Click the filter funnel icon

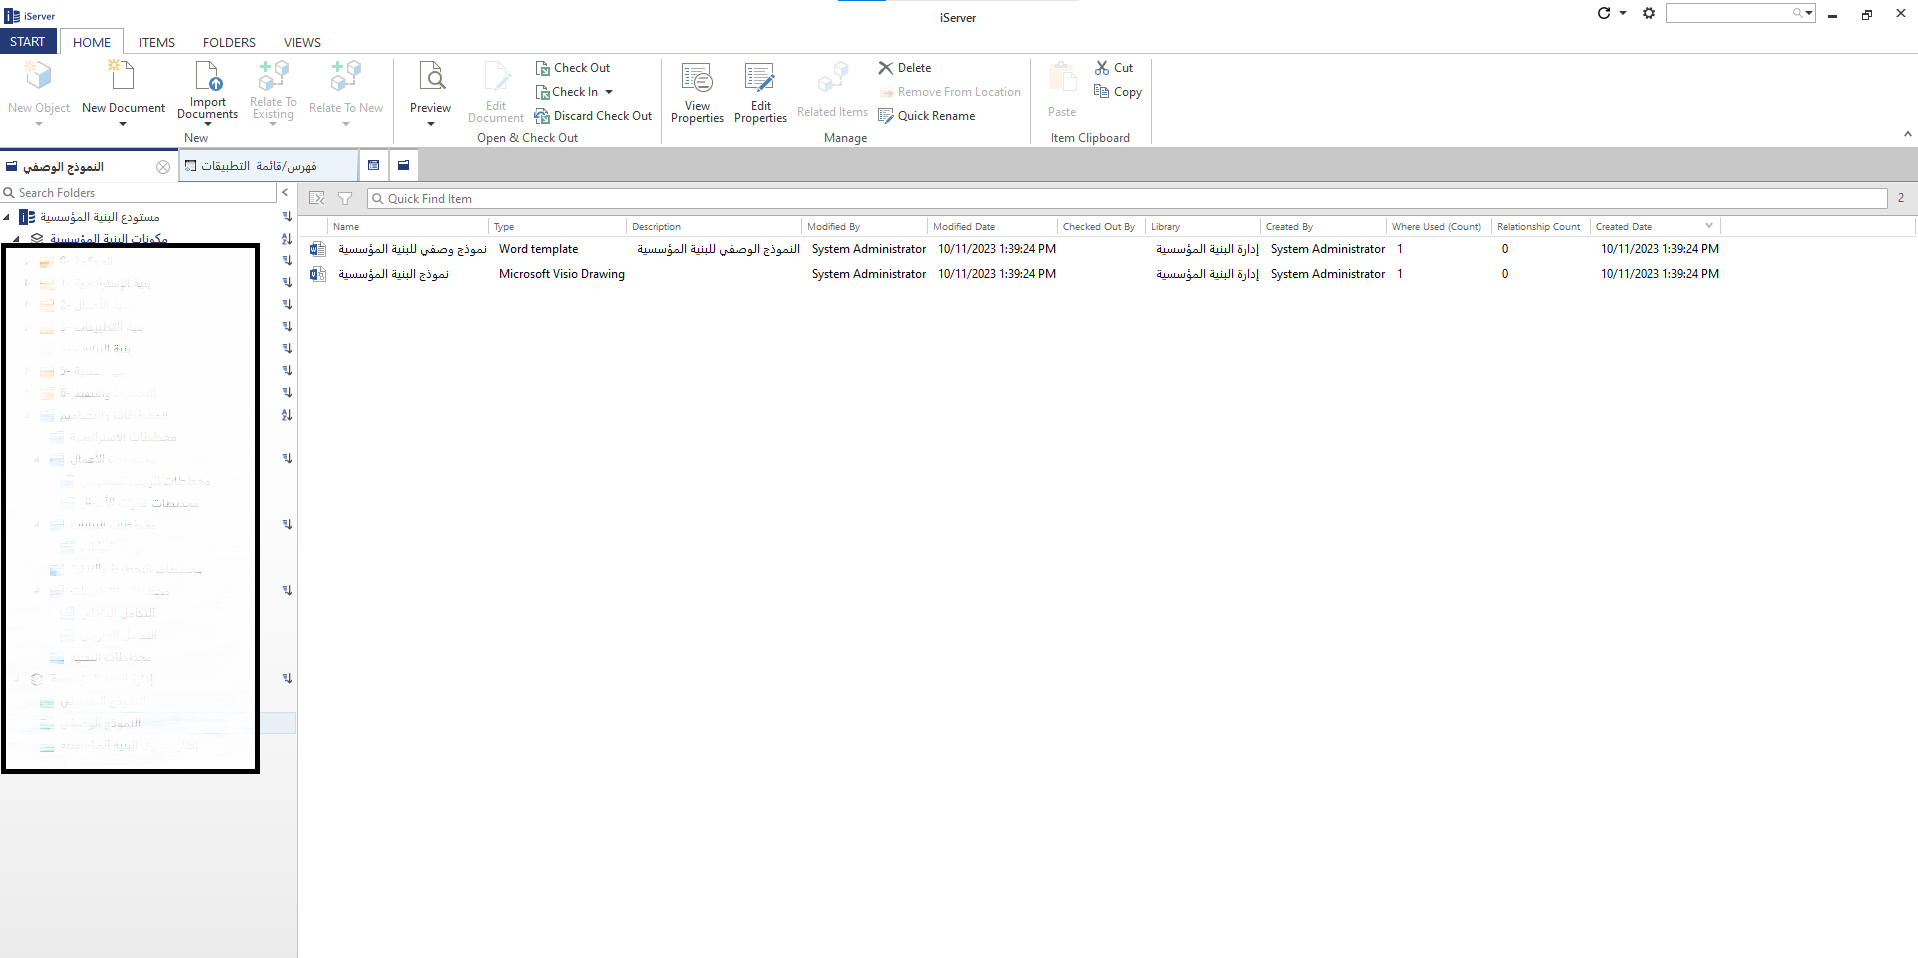tap(345, 199)
